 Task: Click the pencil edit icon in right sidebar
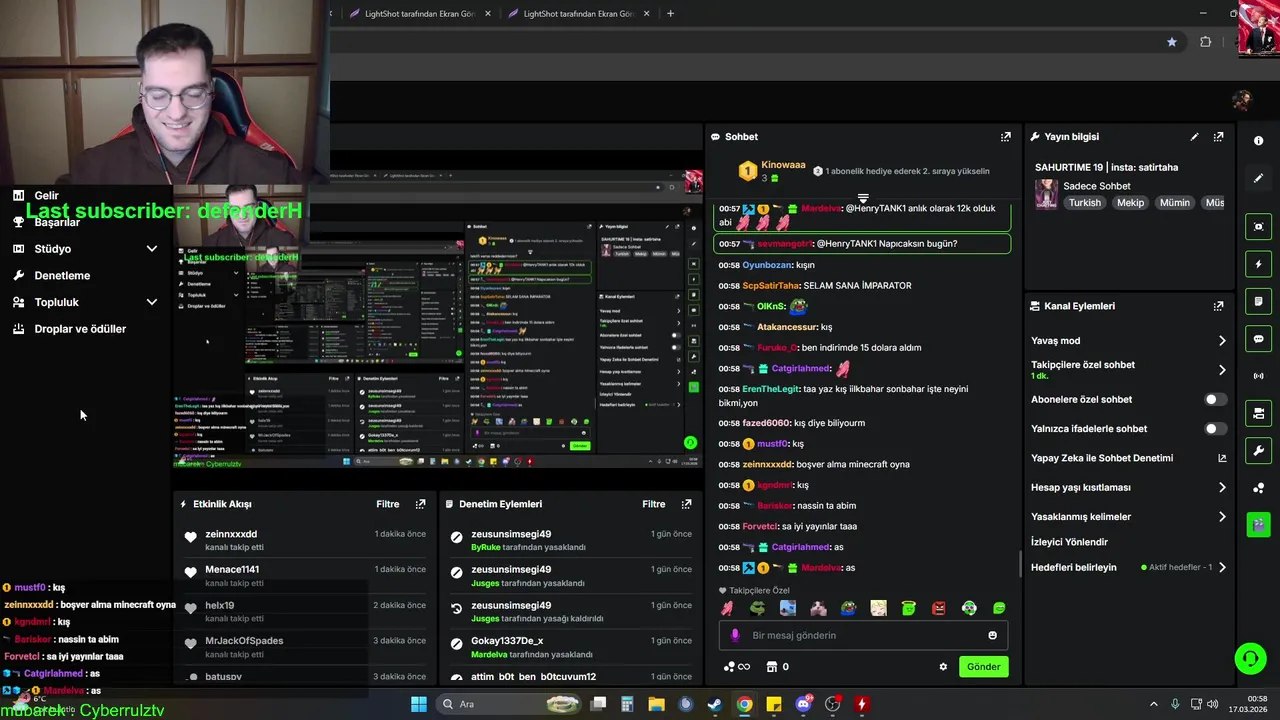point(1258,178)
